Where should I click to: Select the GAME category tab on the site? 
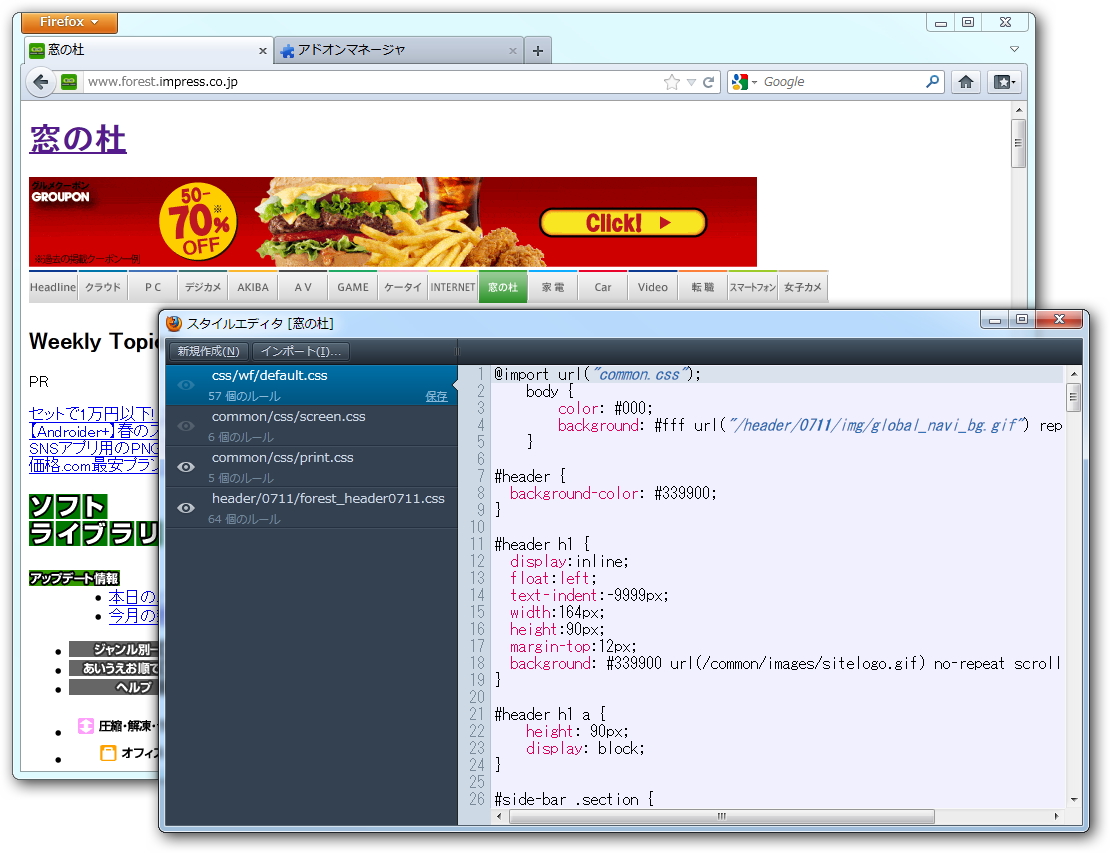tap(352, 287)
